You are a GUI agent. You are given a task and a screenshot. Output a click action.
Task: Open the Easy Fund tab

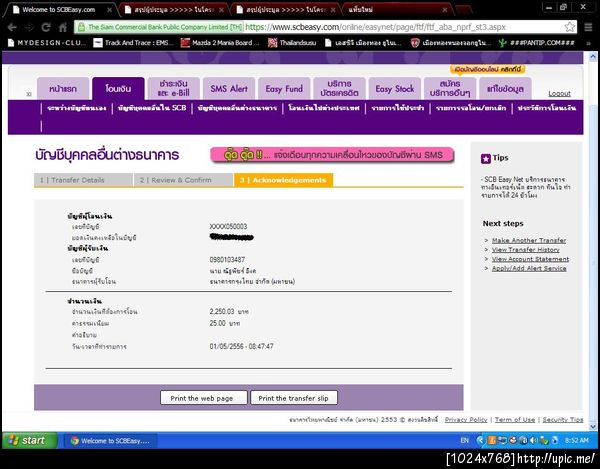(x=284, y=89)
